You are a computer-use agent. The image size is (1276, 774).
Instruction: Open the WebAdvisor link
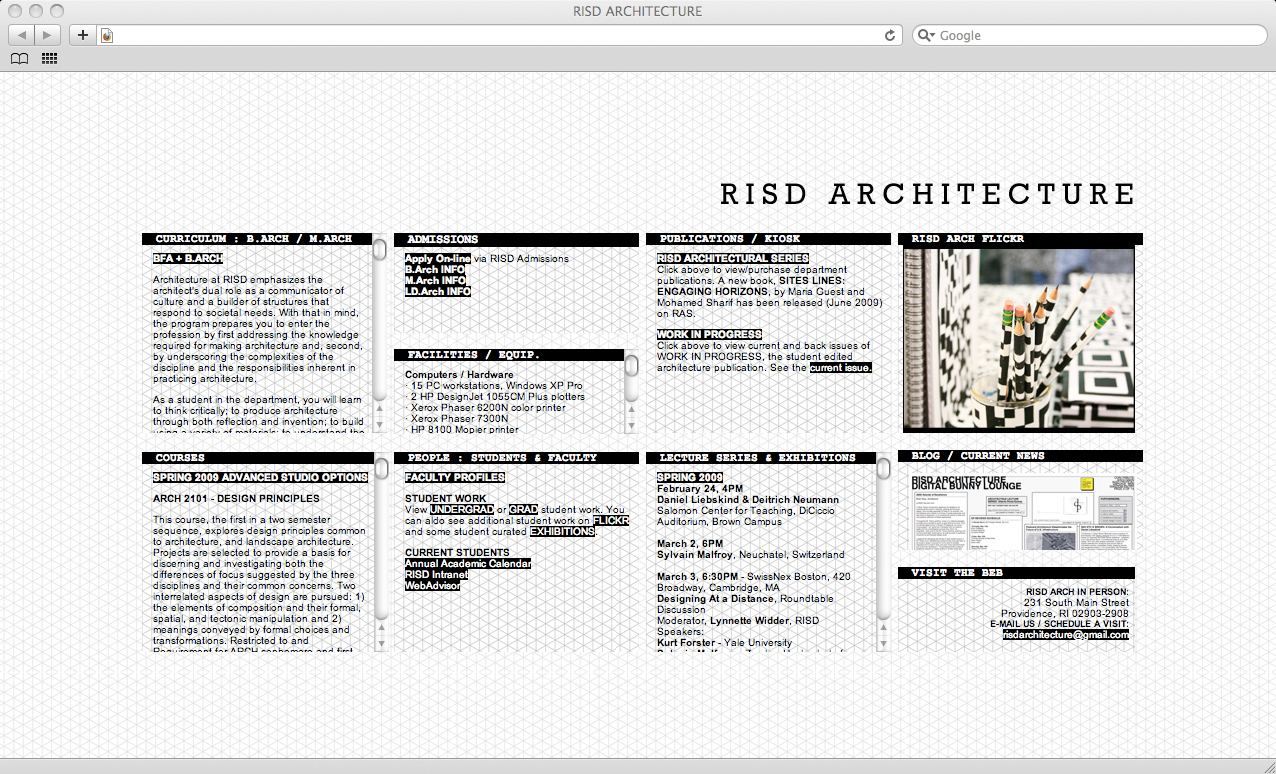click(433, 585)
